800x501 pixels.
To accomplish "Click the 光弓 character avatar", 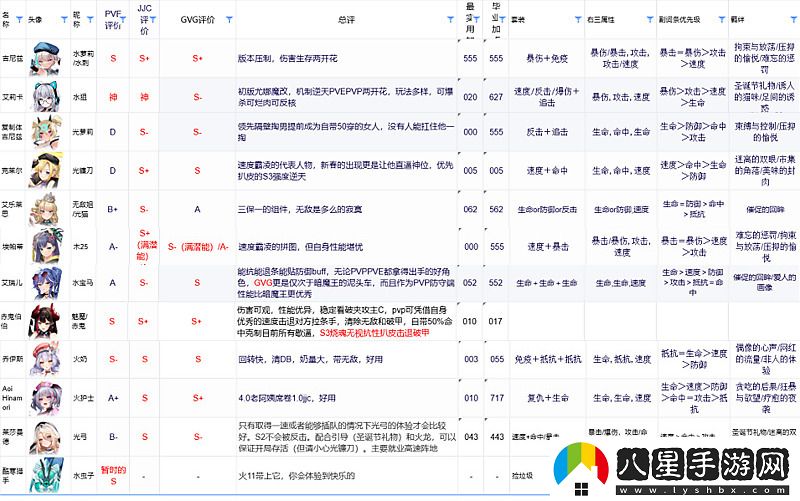I will (47, 437).
